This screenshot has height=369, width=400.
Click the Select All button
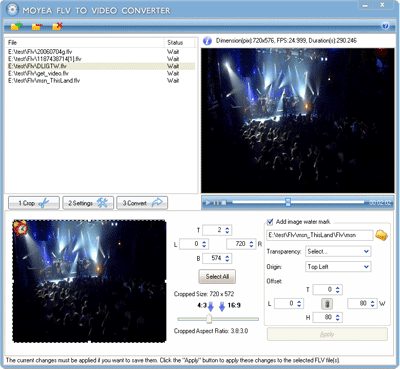click(217, 277)
